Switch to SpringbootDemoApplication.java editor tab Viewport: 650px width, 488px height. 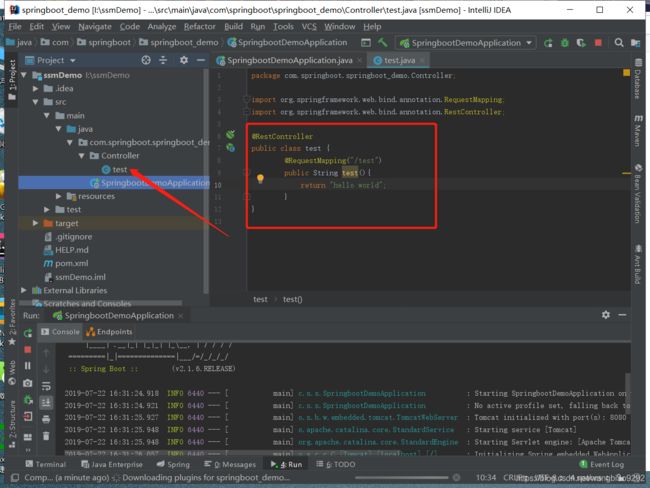point(289,61)
